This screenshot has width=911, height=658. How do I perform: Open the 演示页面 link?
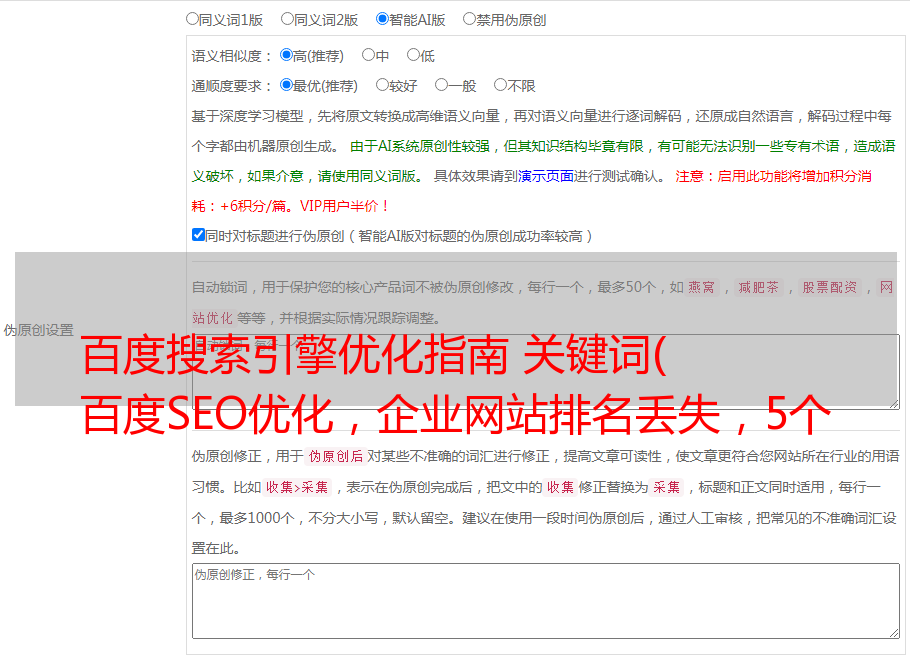(x=546, y=176)
